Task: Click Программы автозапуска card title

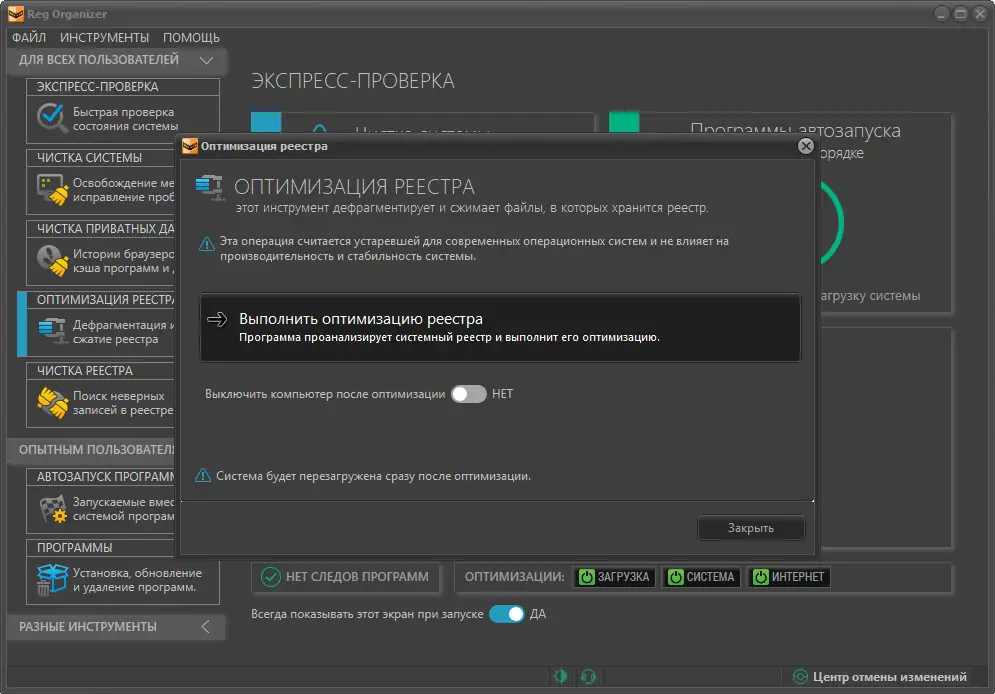Action: [795, 130]
